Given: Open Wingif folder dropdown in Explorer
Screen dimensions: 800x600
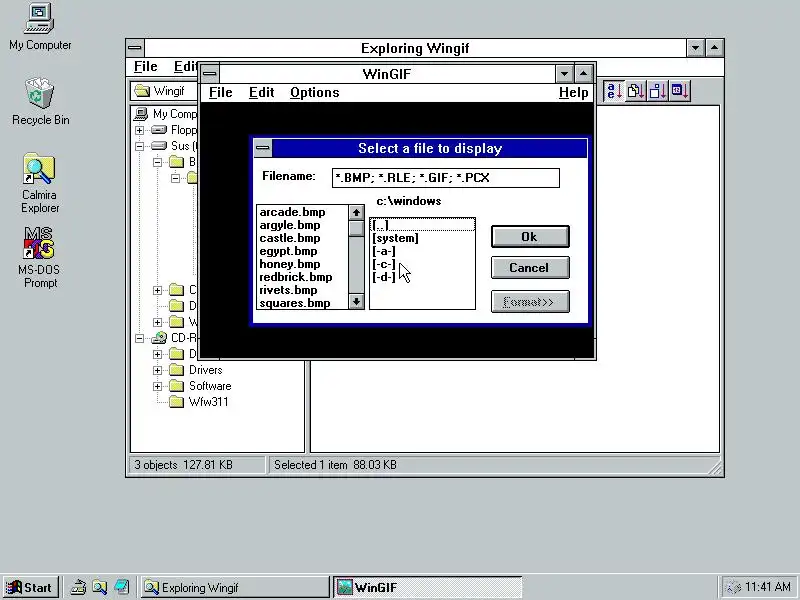Looking at the screenshot, I should [164, 91].
